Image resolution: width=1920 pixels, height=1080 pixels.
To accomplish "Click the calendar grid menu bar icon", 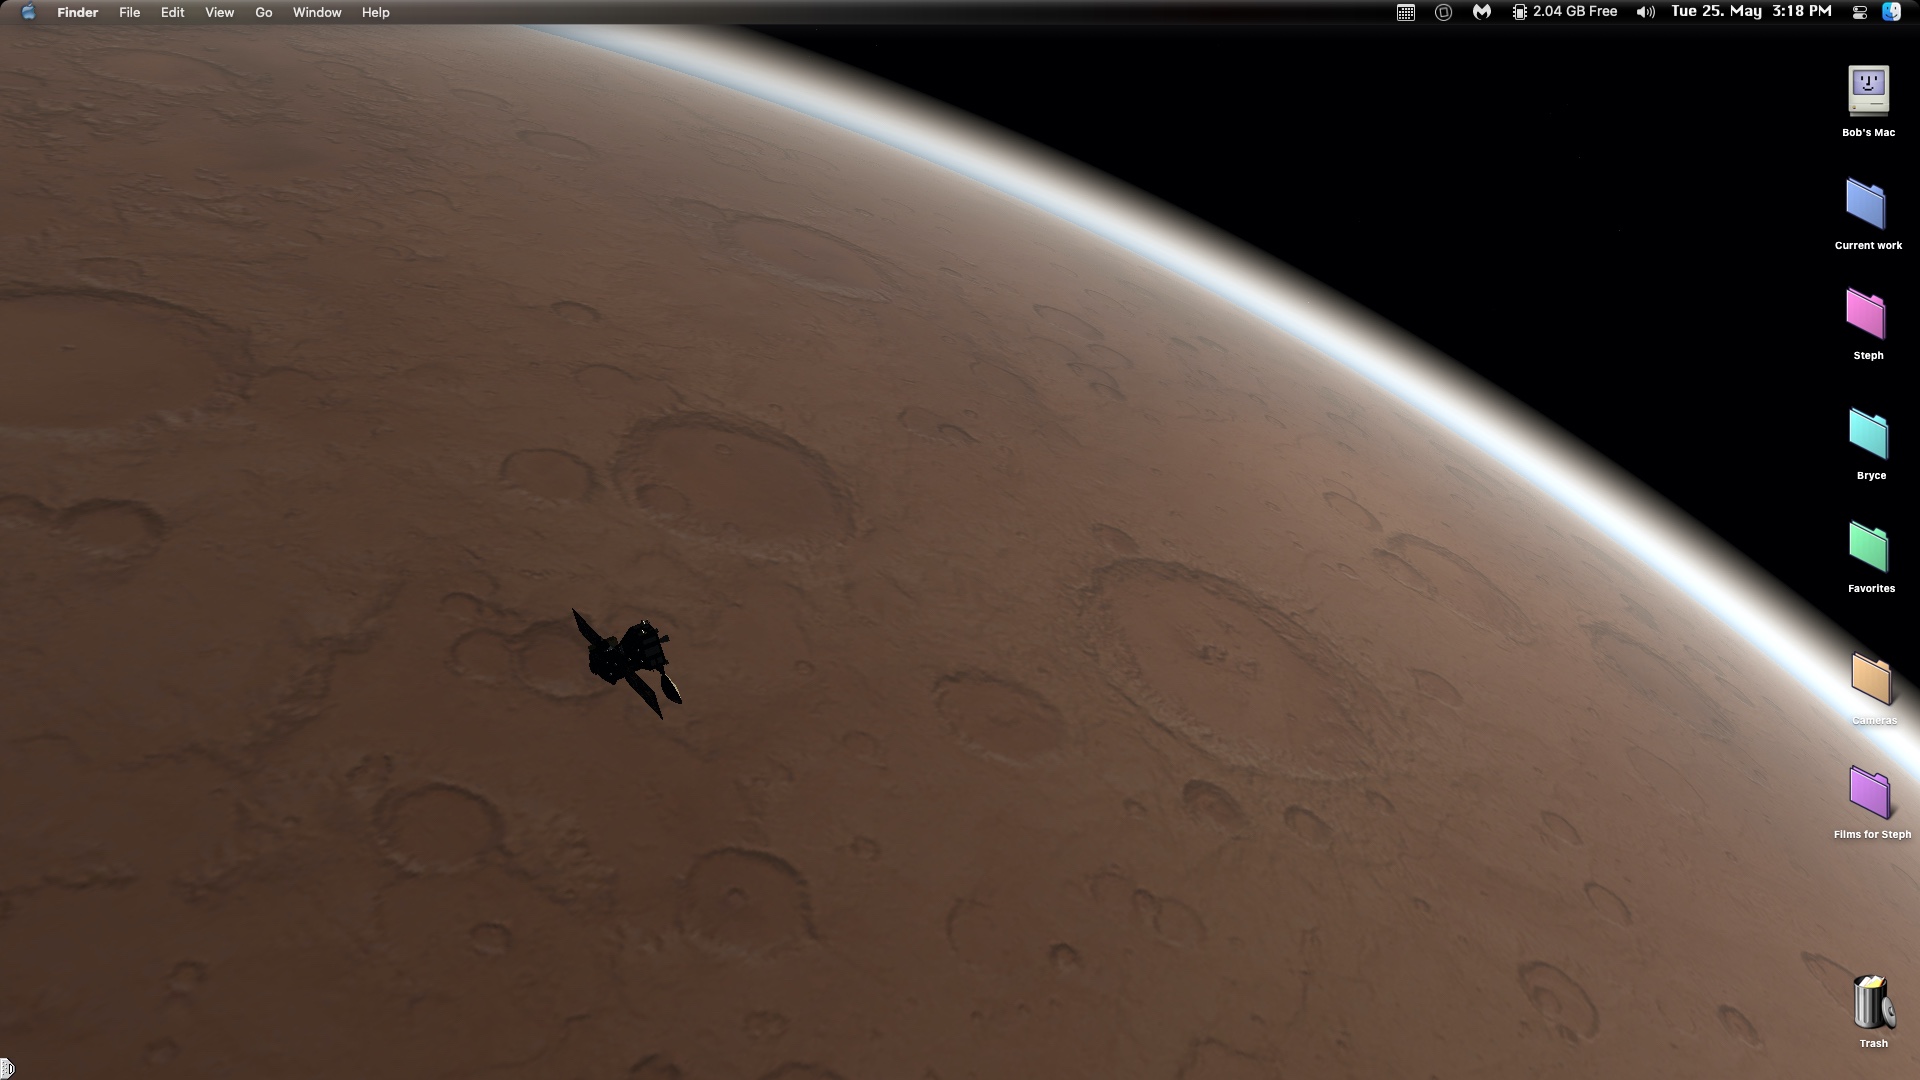I will click(x=1405, y=12).
